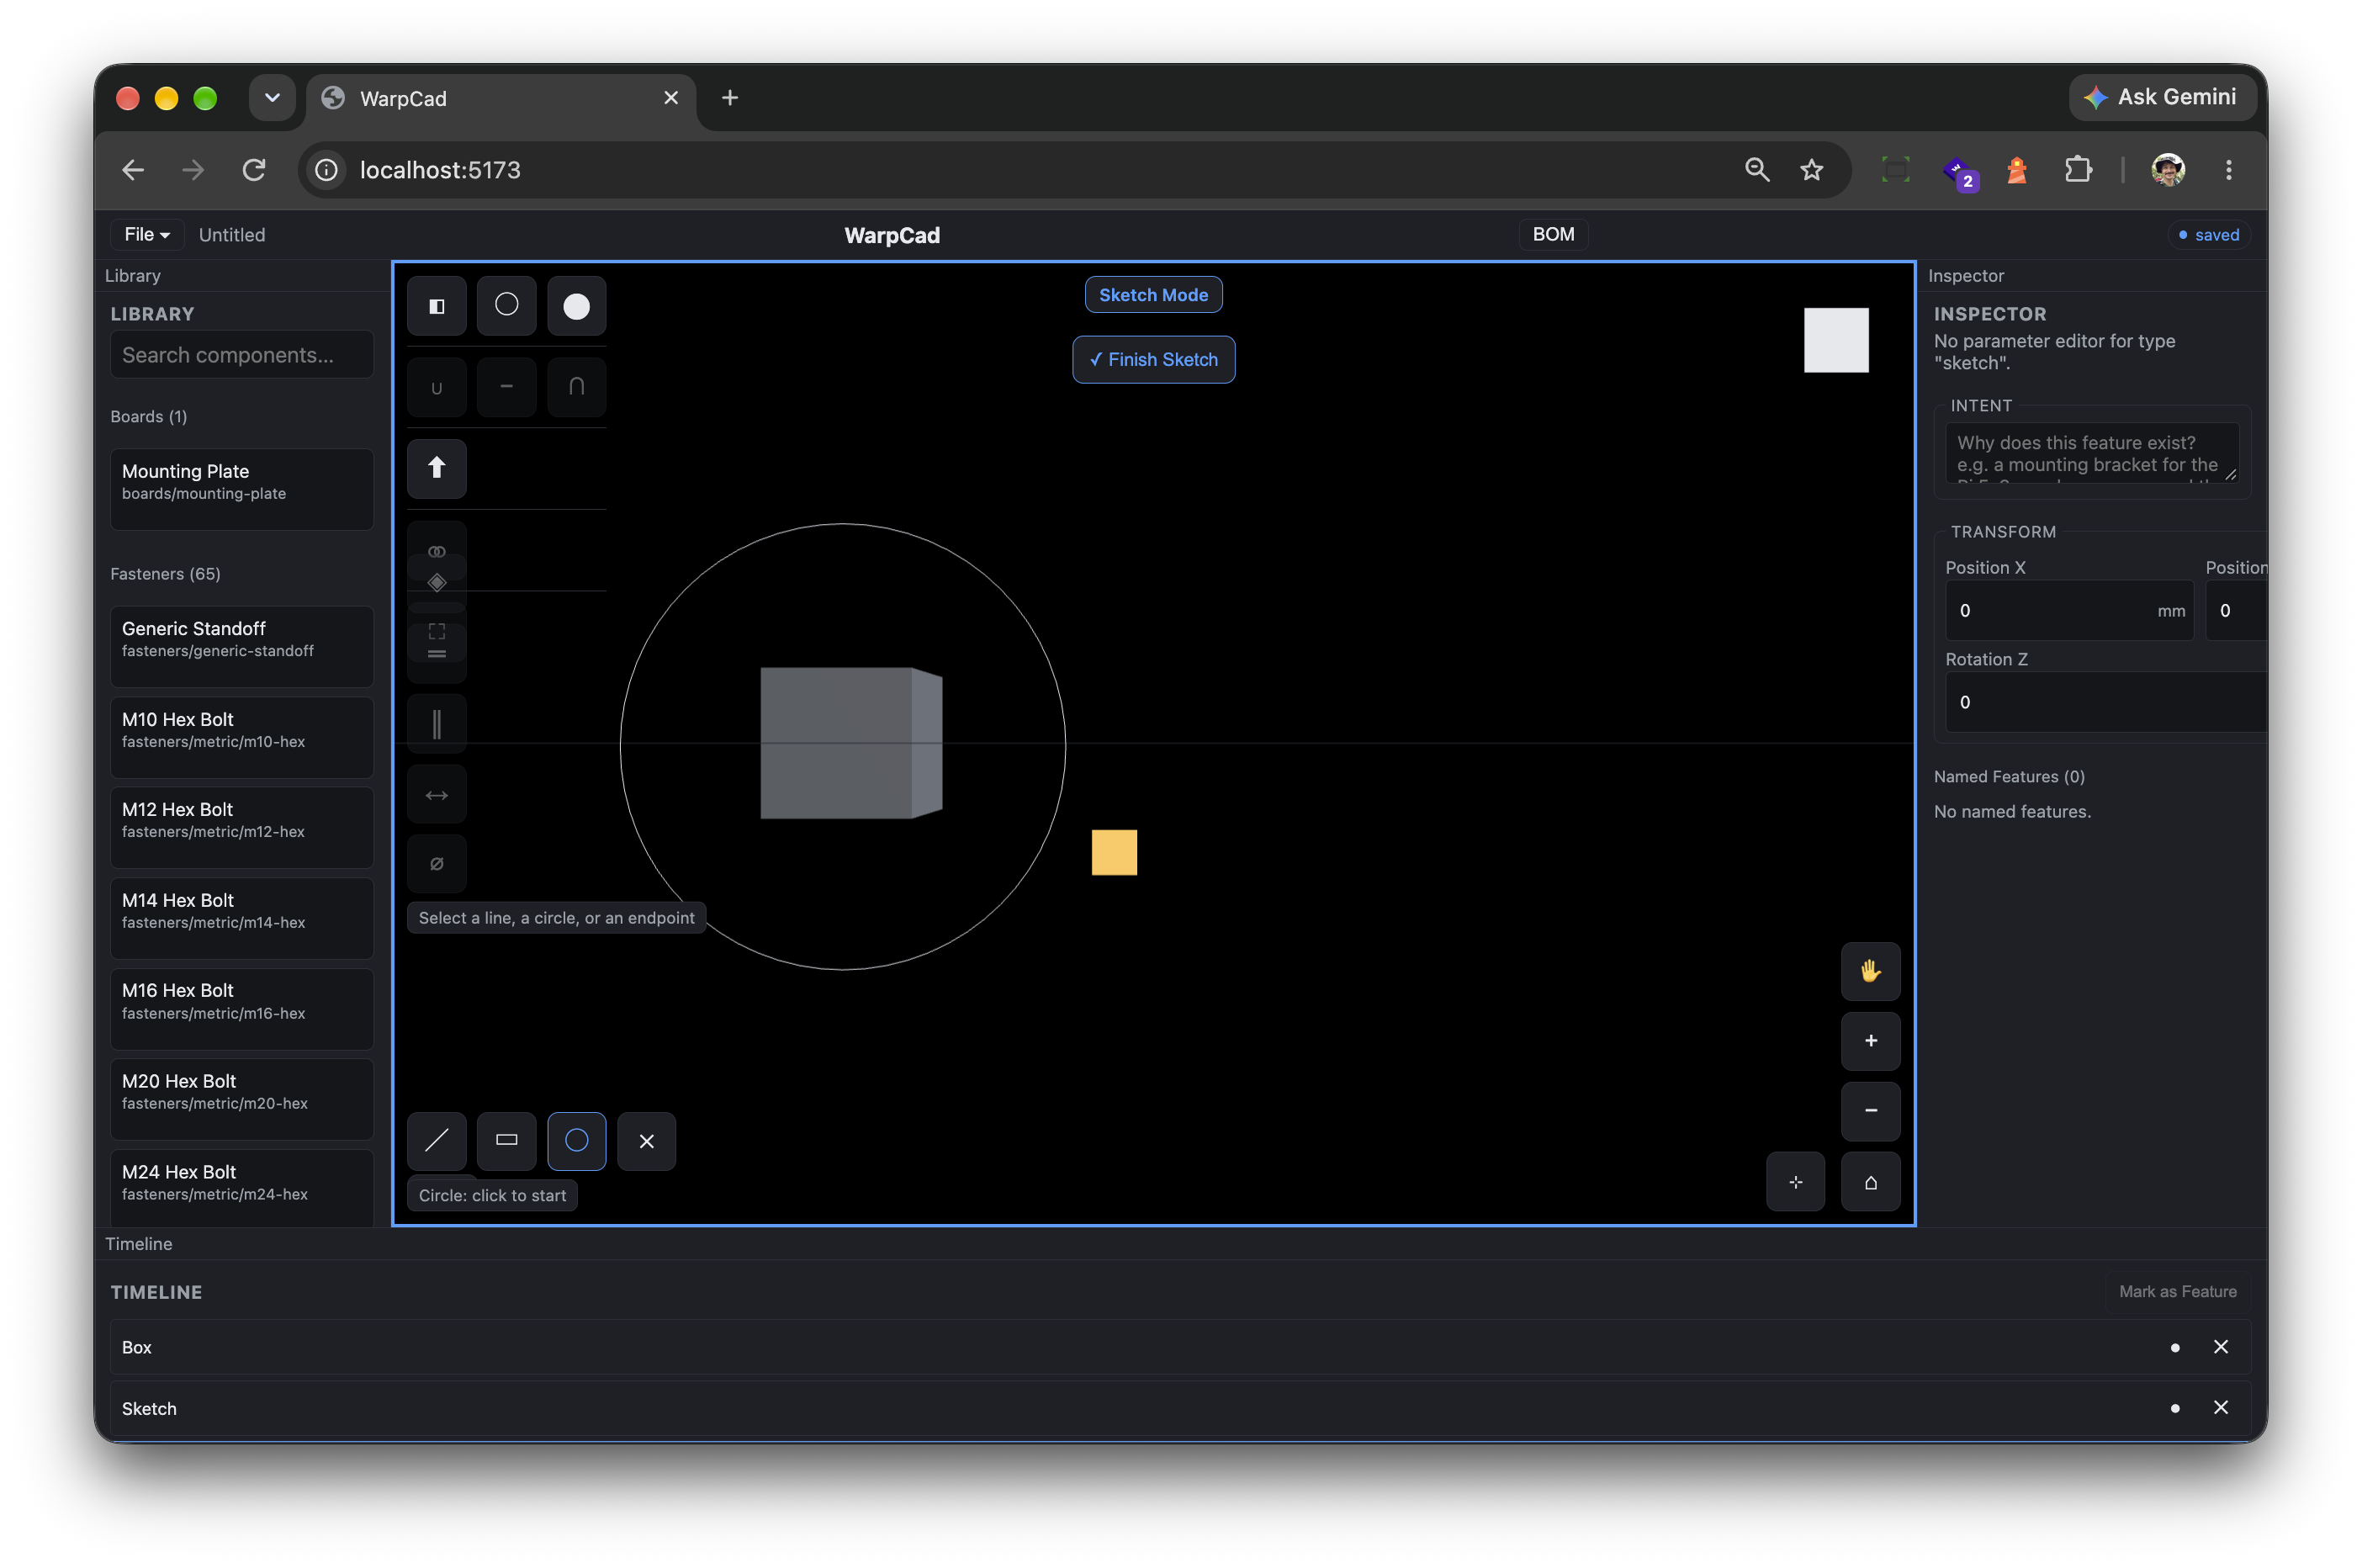The height and width of the screenshot is (1568, 2362).
Task: Click into the Intent text area
Action: (x=2091, y=453)
